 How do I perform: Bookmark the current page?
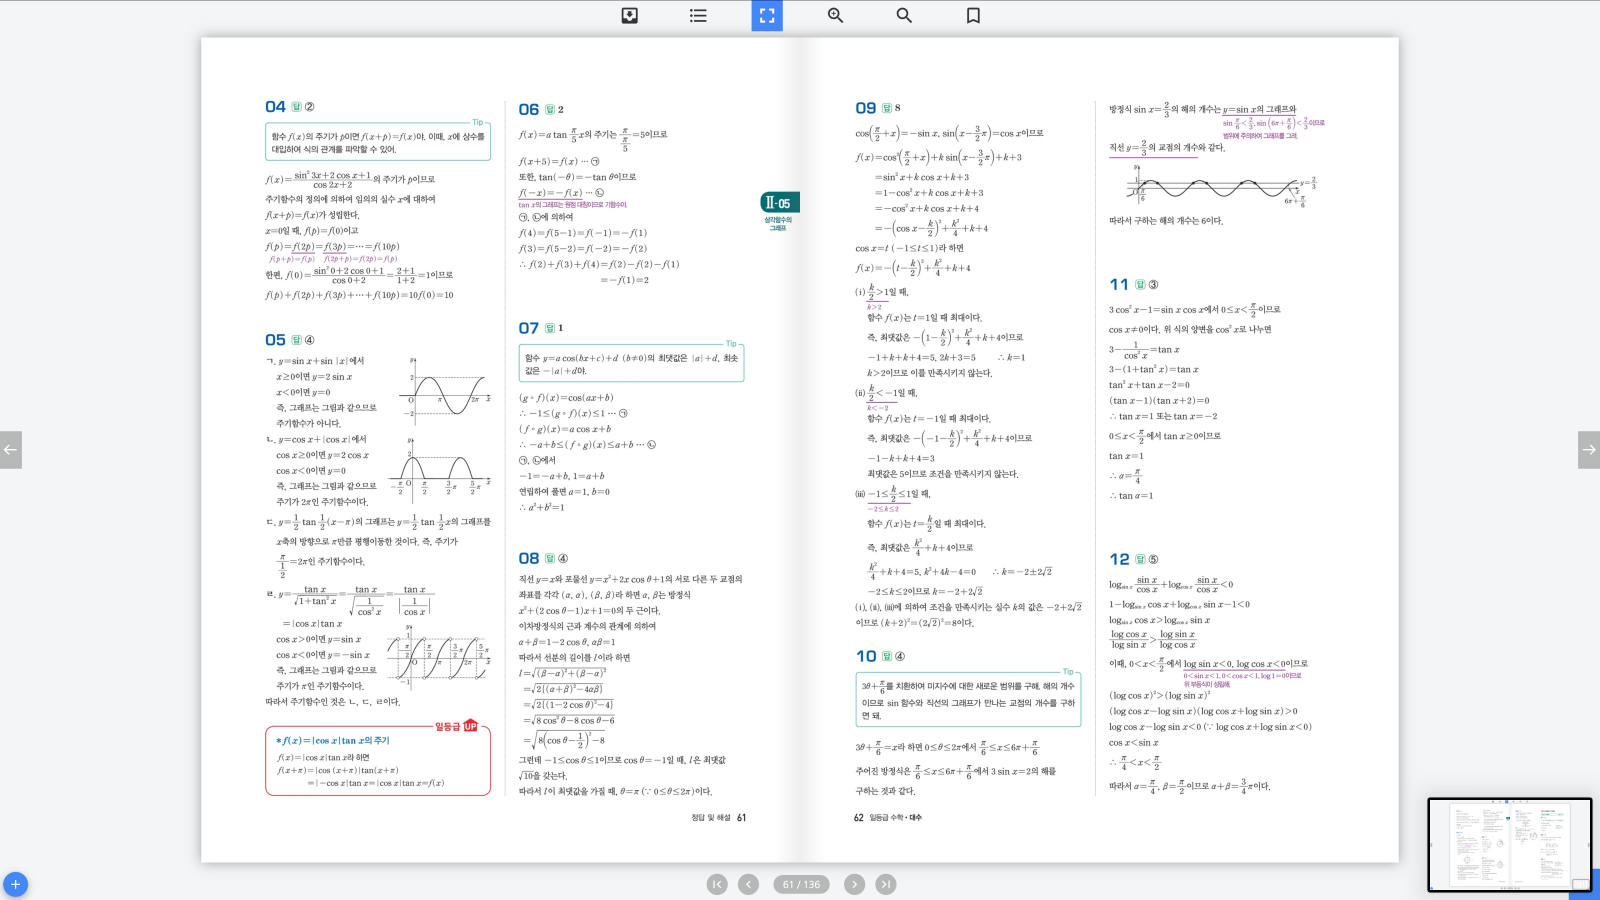[x=973, y=15]
